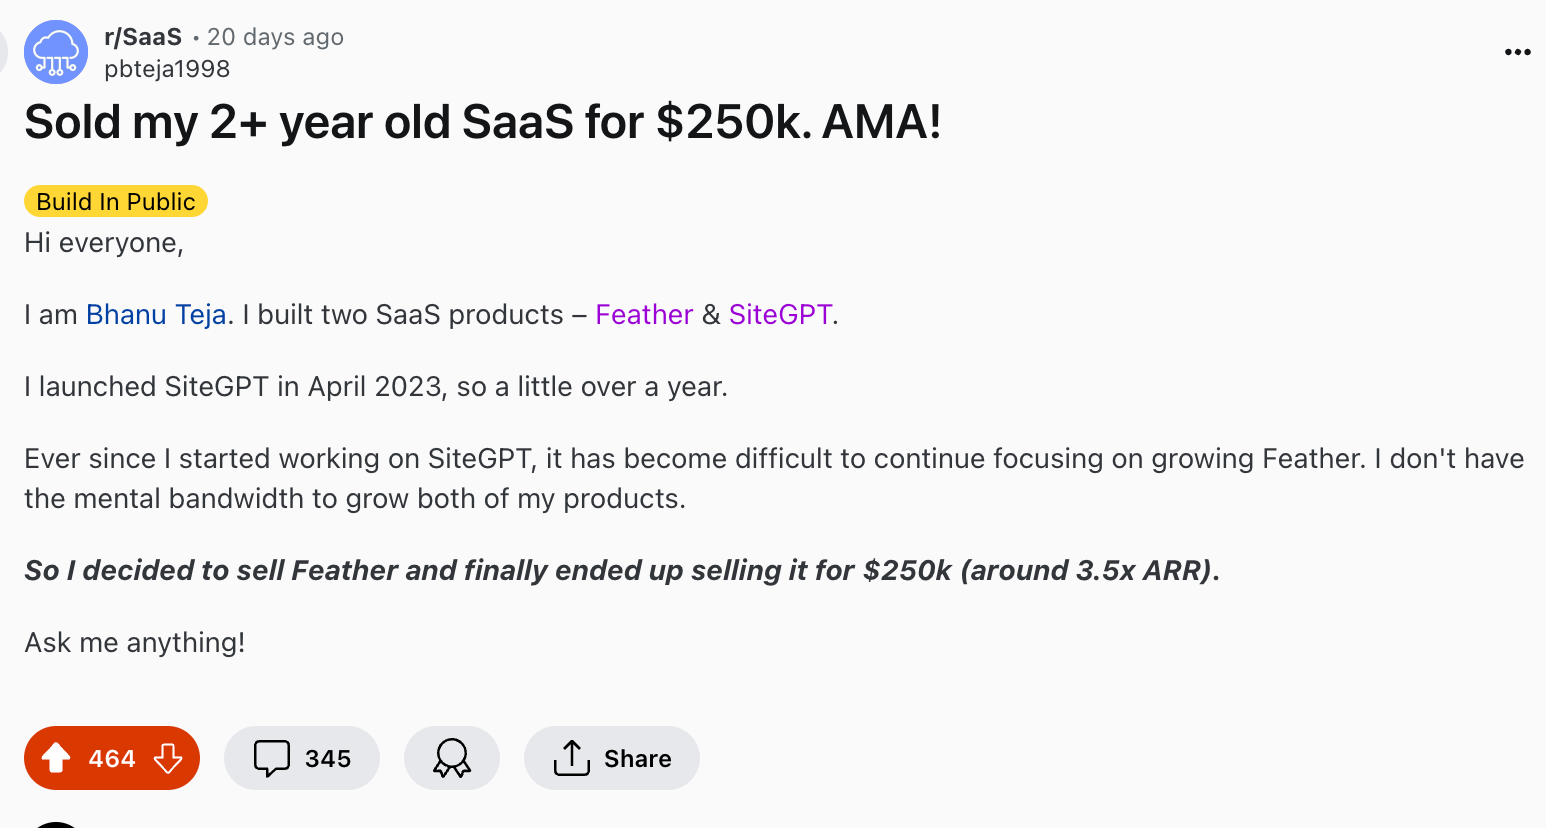
Task: Click the Share button
Action: click(612, 758)
